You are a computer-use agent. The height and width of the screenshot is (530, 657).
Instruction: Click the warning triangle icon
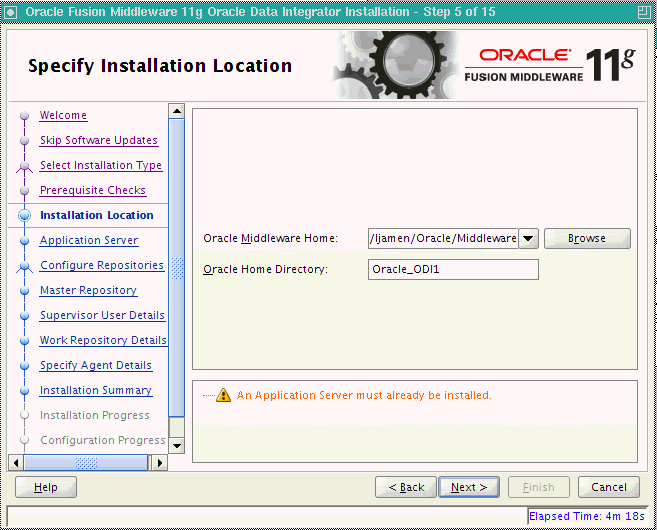223,395
